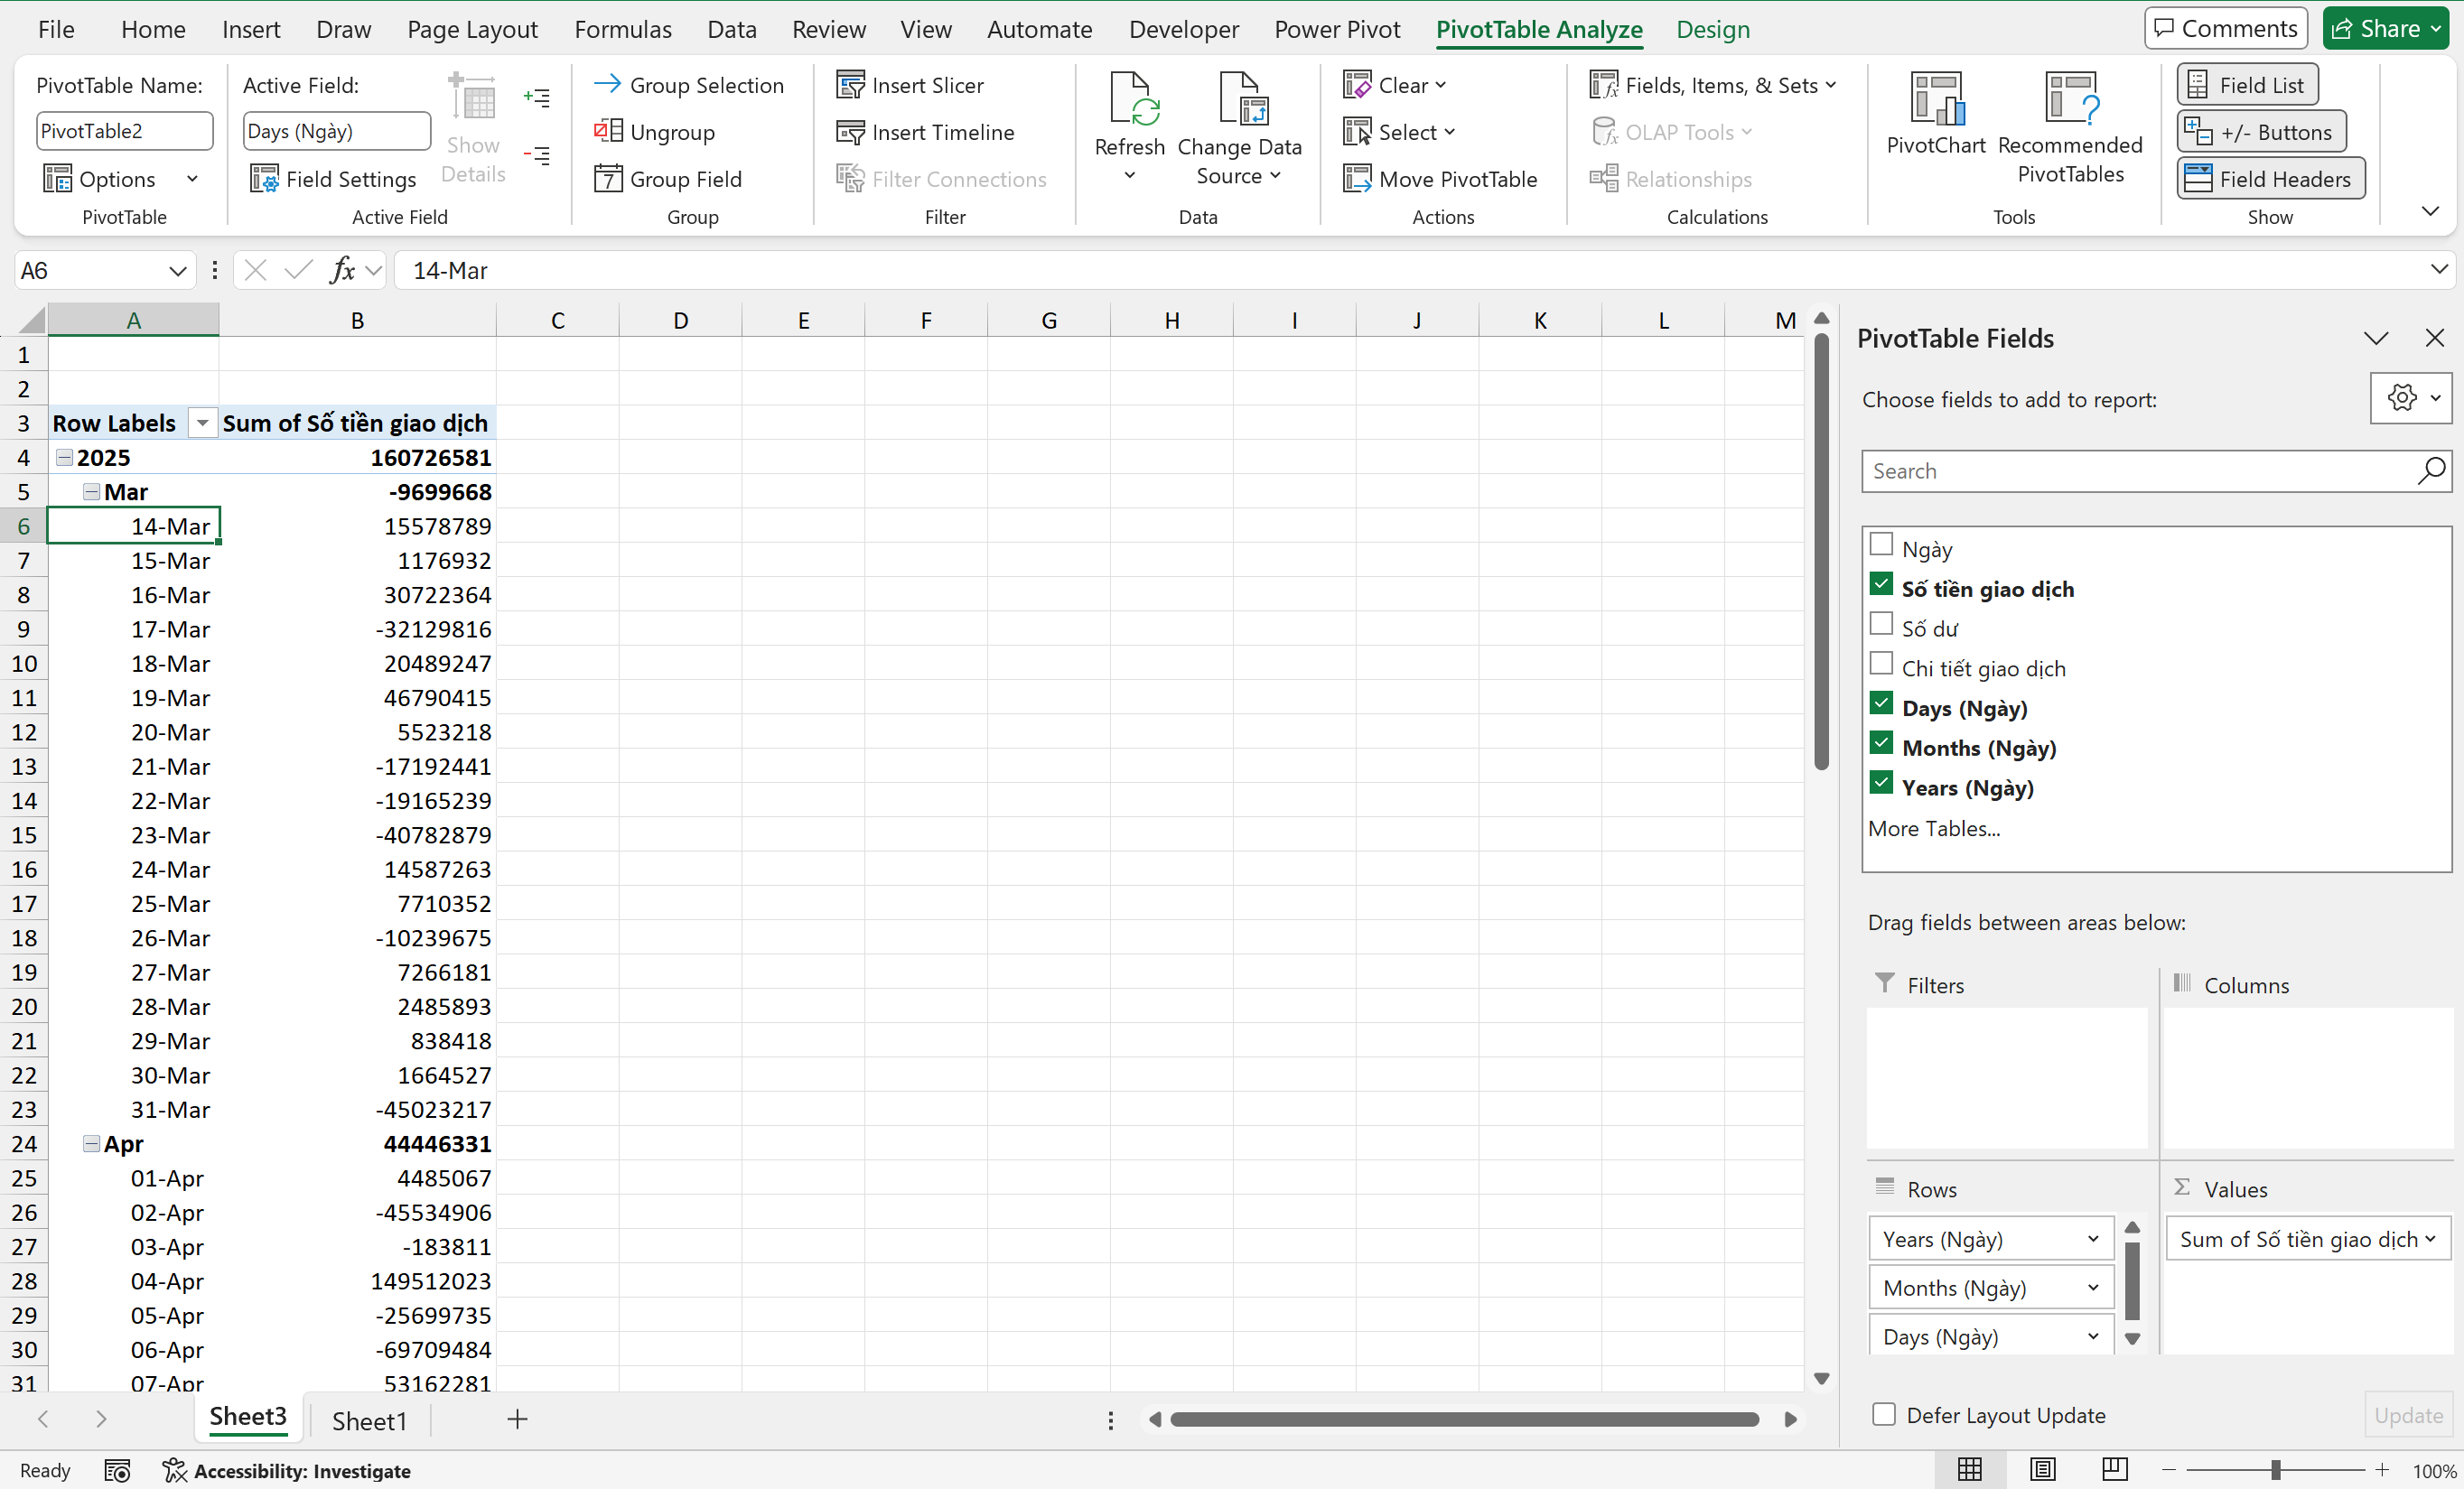Open the Row Labels filter dropdown
2464x1489 pixels.
point(202,423)
